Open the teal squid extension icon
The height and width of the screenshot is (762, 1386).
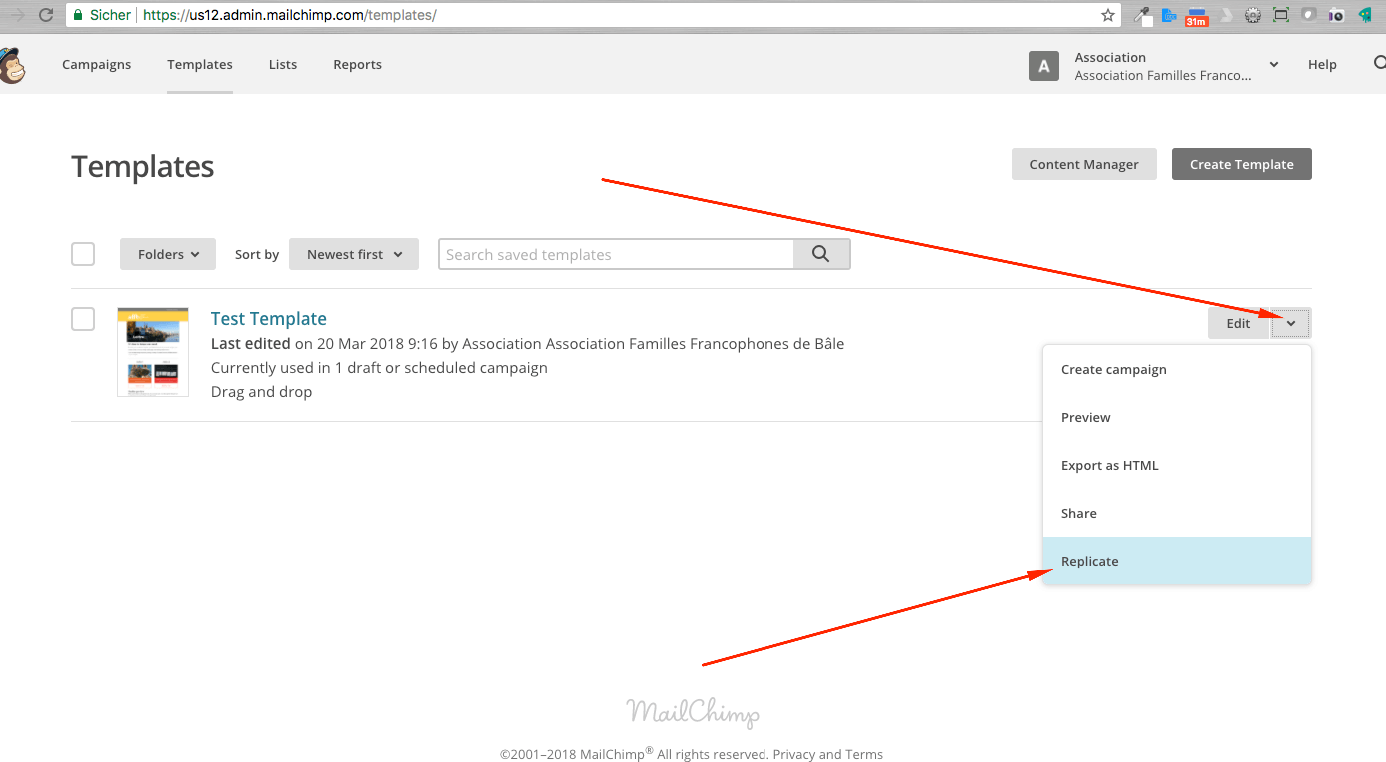1364,15
